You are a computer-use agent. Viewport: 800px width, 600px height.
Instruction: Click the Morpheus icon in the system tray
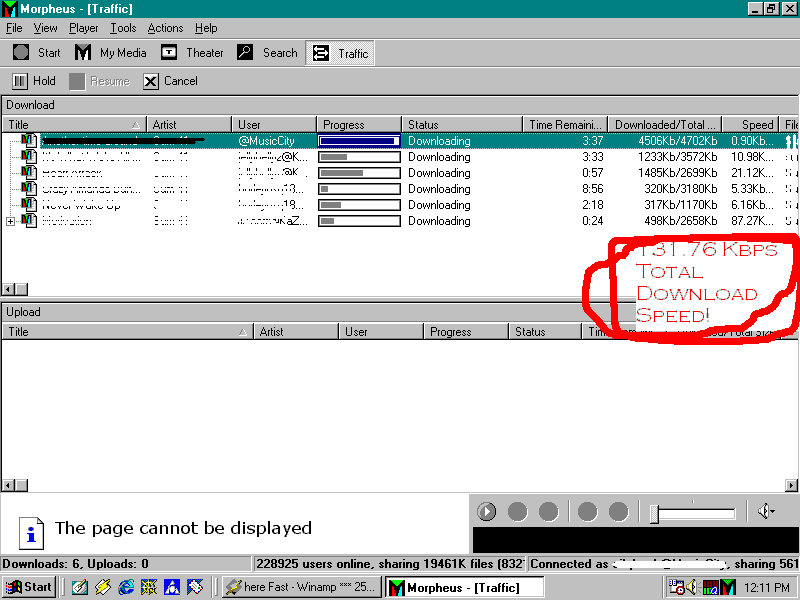click(x=729, y=587)
